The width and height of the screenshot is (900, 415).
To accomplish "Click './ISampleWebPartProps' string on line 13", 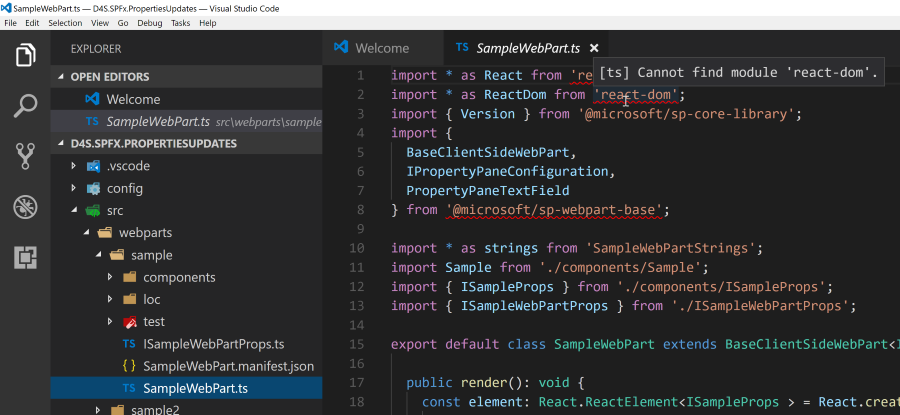I will (x=760, y=306).
